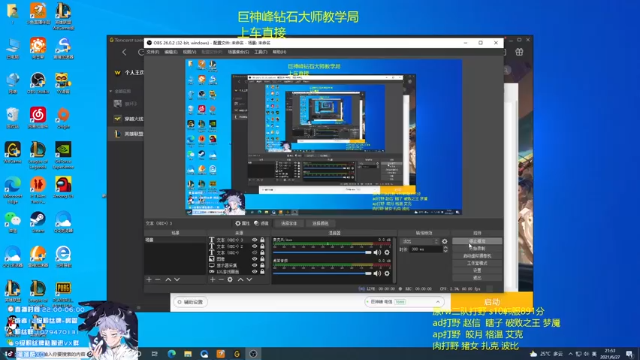Toggle visibility of the last source row
This screenshot has height=360, width=640.
[255, 272]
